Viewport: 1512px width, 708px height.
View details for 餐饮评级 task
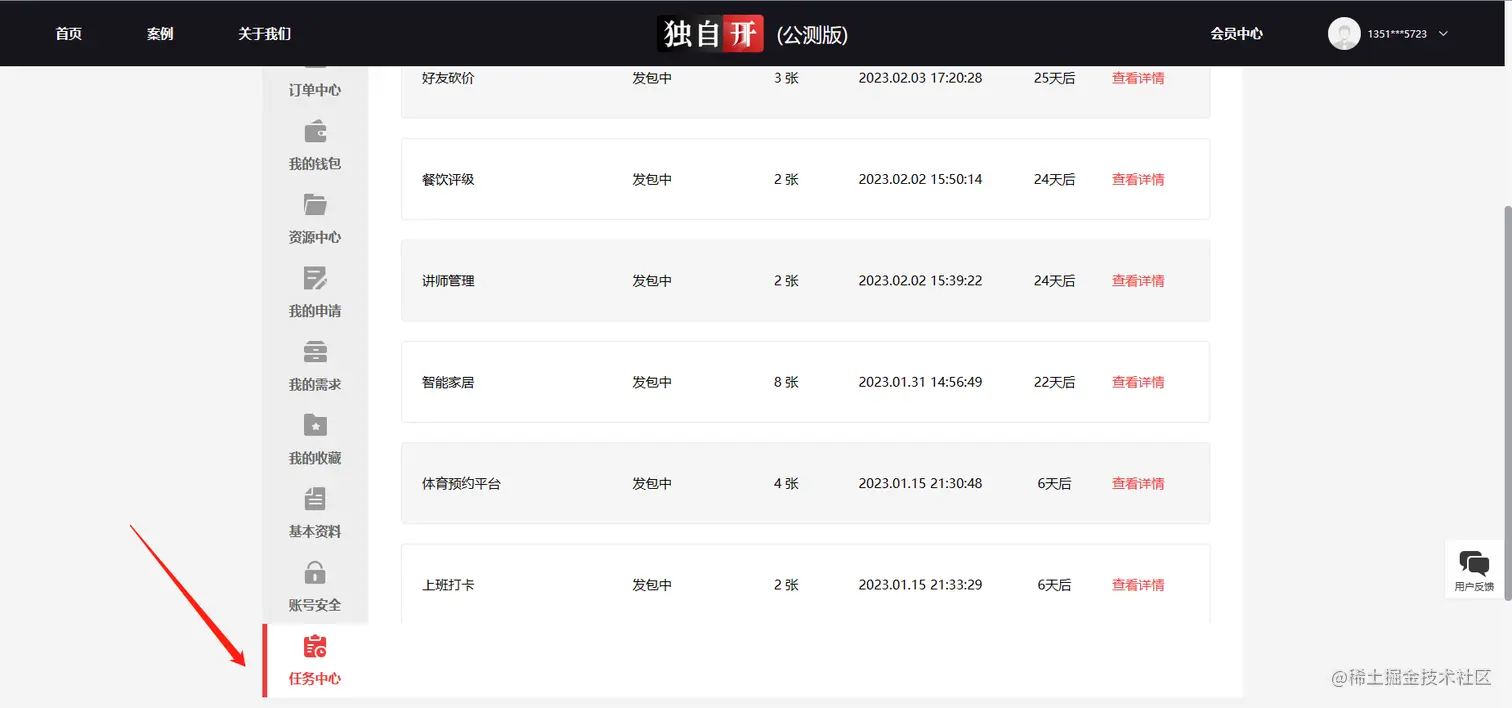1138,180
